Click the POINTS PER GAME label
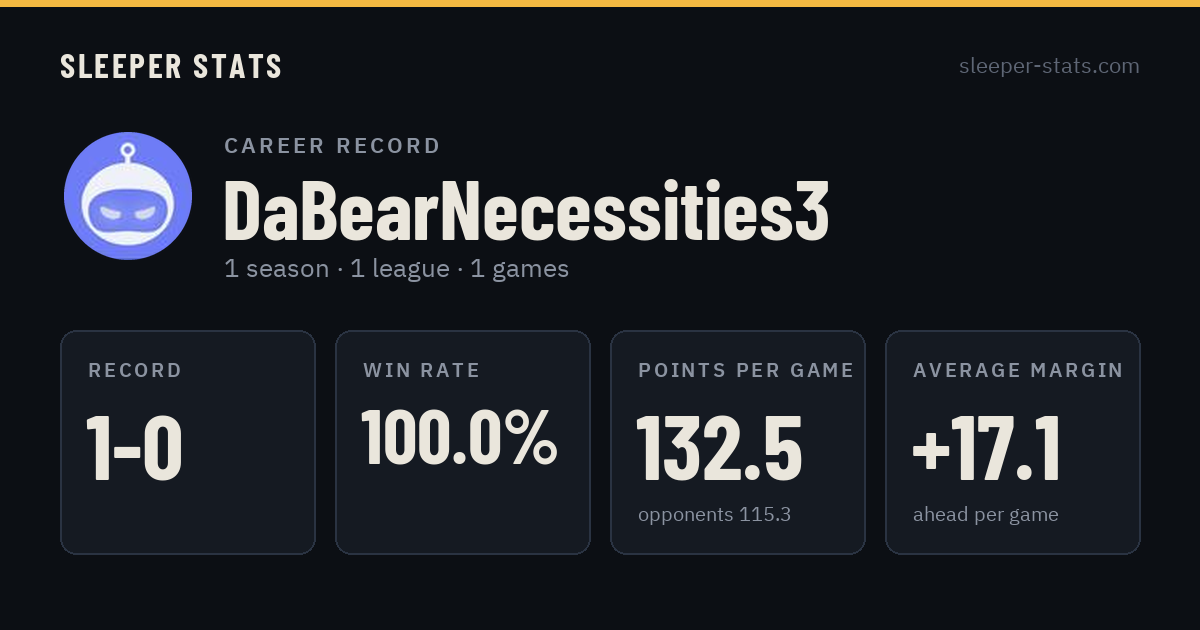The image size is (1200, 630). tap(746, 370)
